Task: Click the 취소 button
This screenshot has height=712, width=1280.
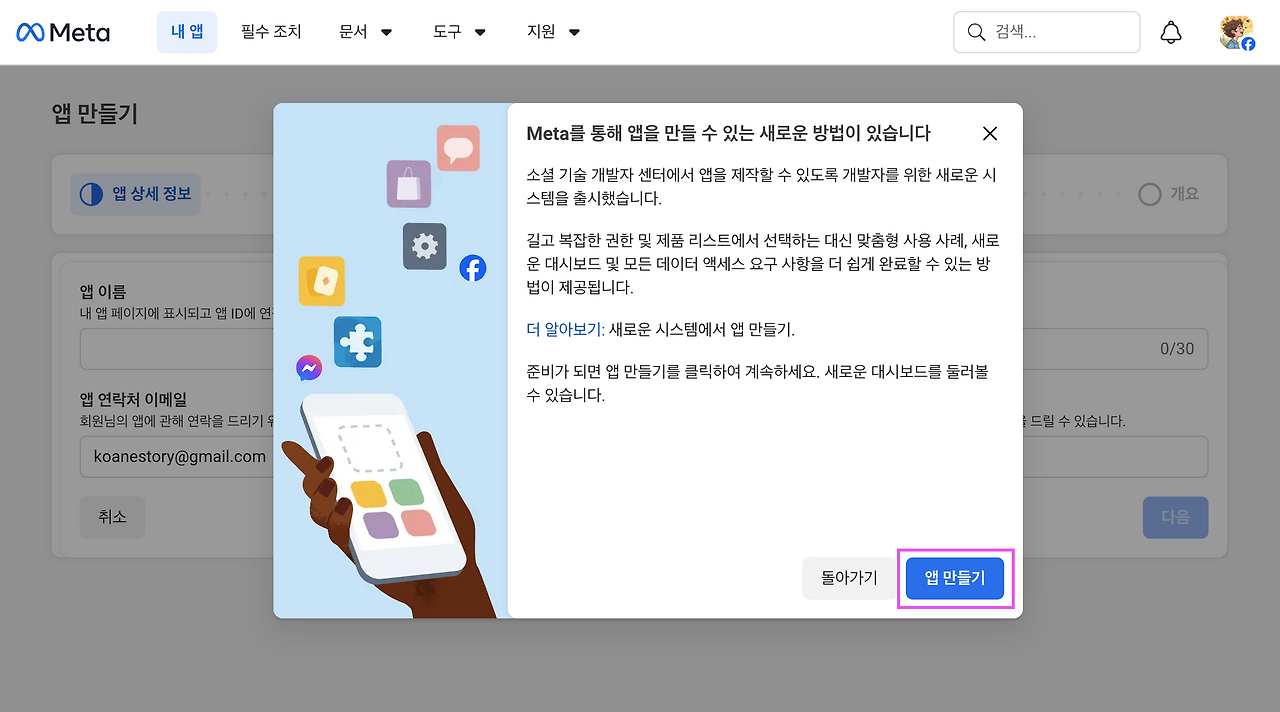Action: (x=112, y=517)
